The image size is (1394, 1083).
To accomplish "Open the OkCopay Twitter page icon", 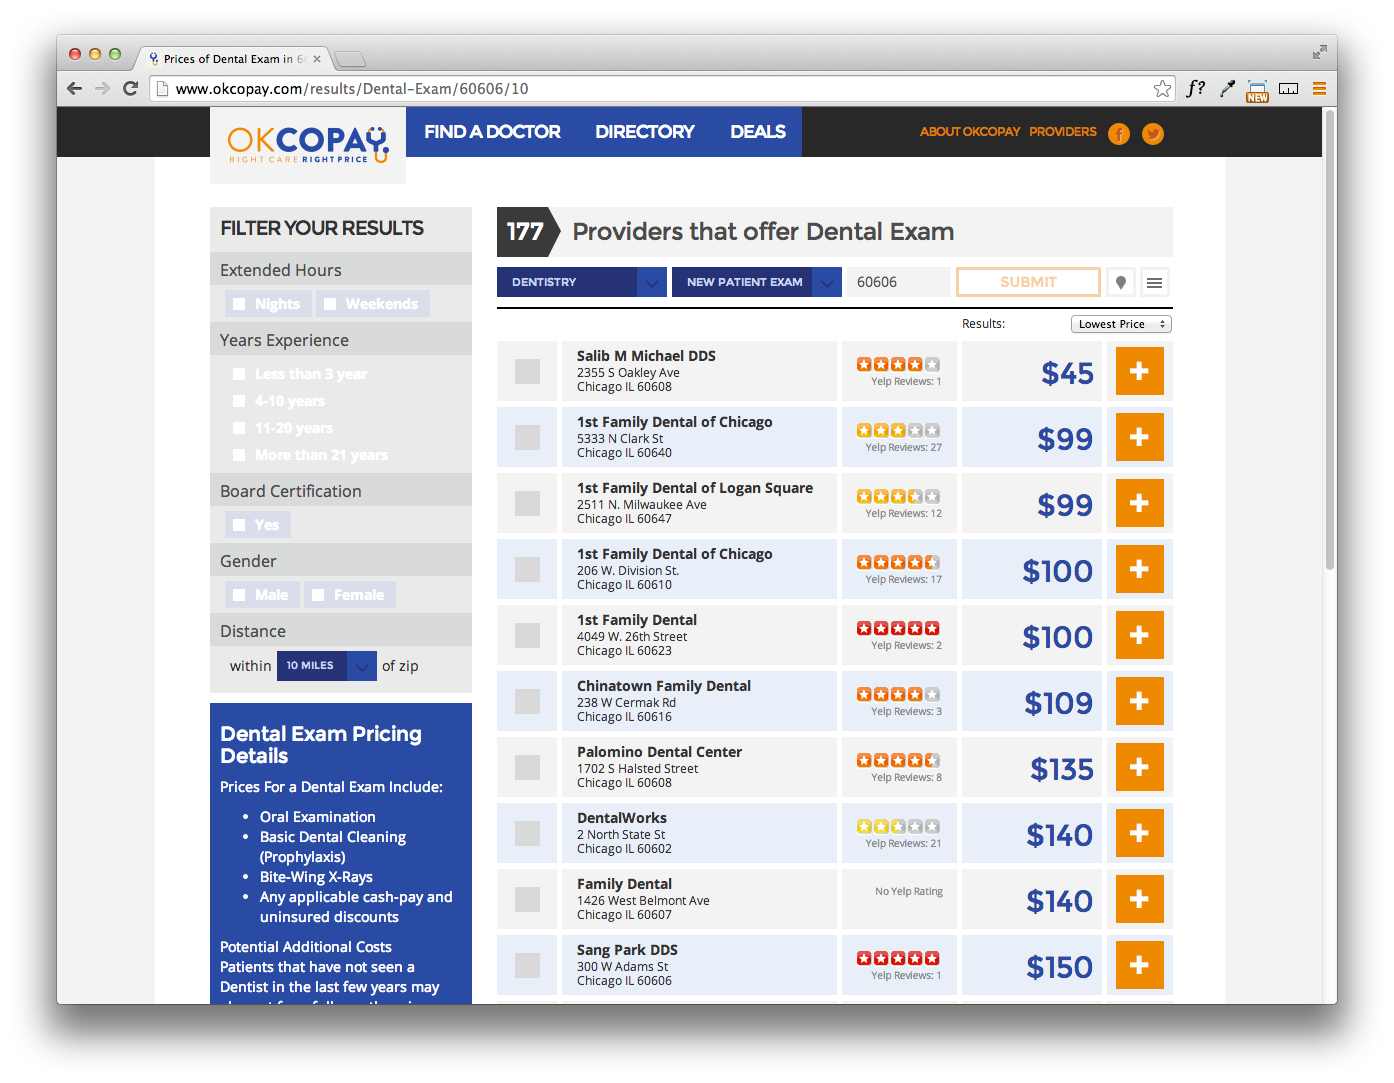I will click(1153, 133).
